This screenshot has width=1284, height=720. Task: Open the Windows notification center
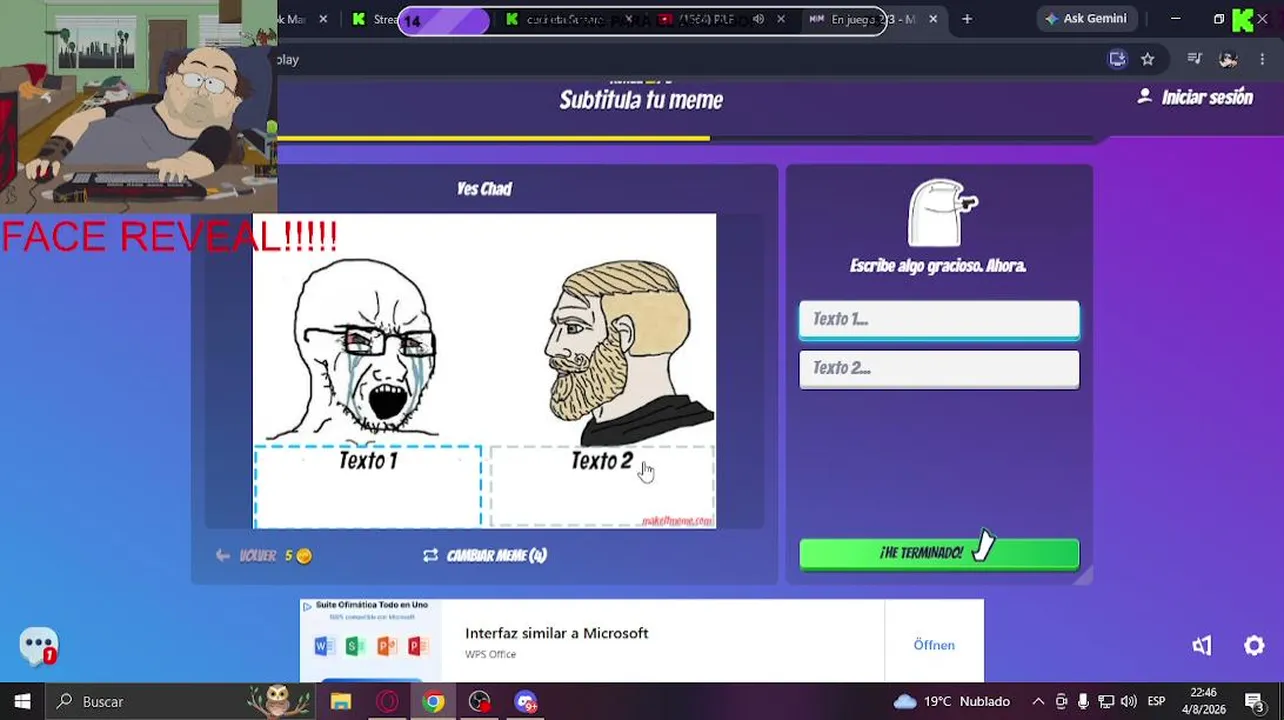pos(1254,701)
